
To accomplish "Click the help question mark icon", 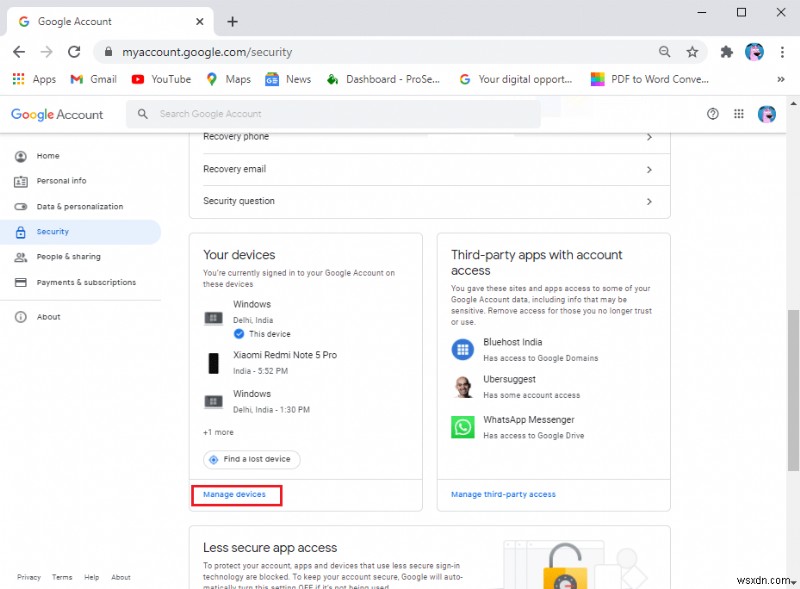I will point(712,114).
